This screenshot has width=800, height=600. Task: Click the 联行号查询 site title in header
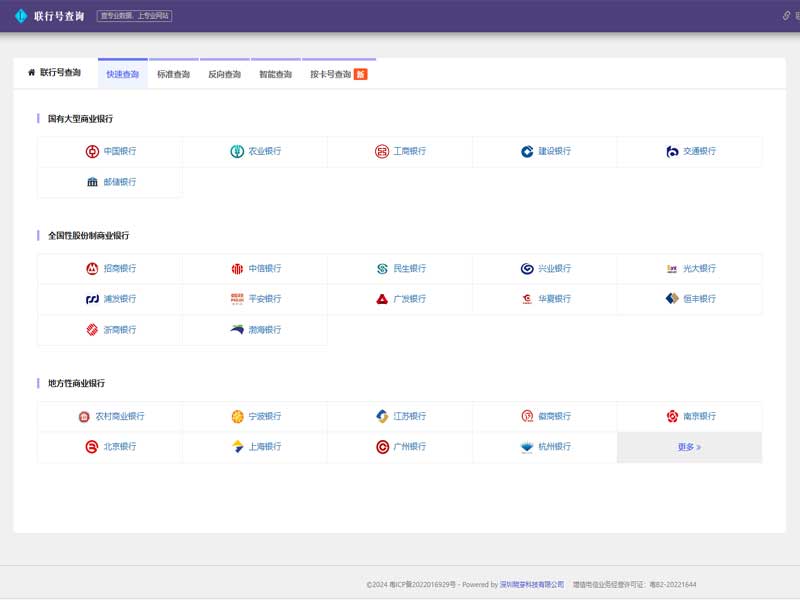pyautogui.click(x=59, y=16)
